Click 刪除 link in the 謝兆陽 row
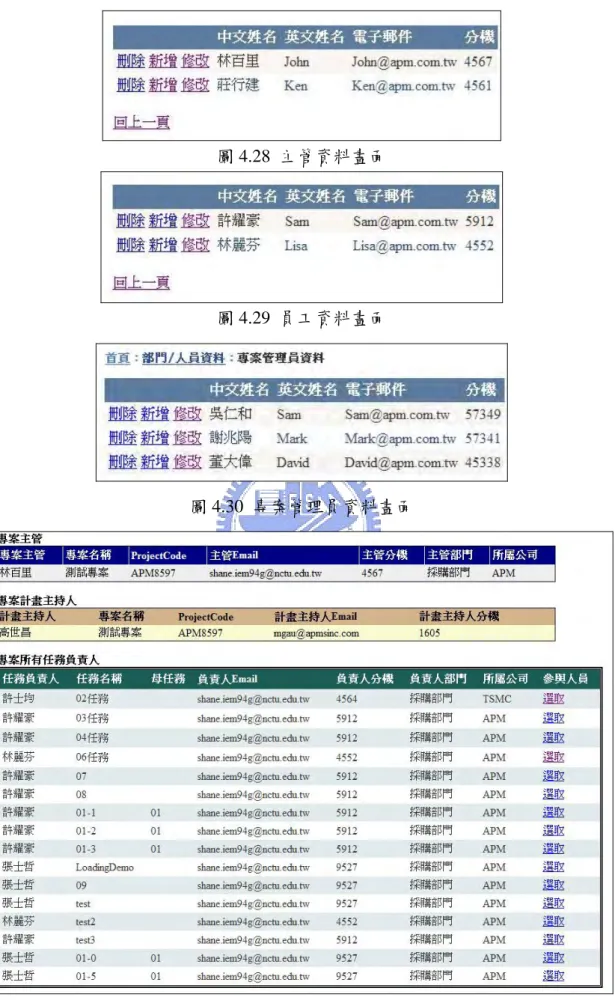Image resolution: width=615 pixels, height=1000 pixels. click(122, 438)
